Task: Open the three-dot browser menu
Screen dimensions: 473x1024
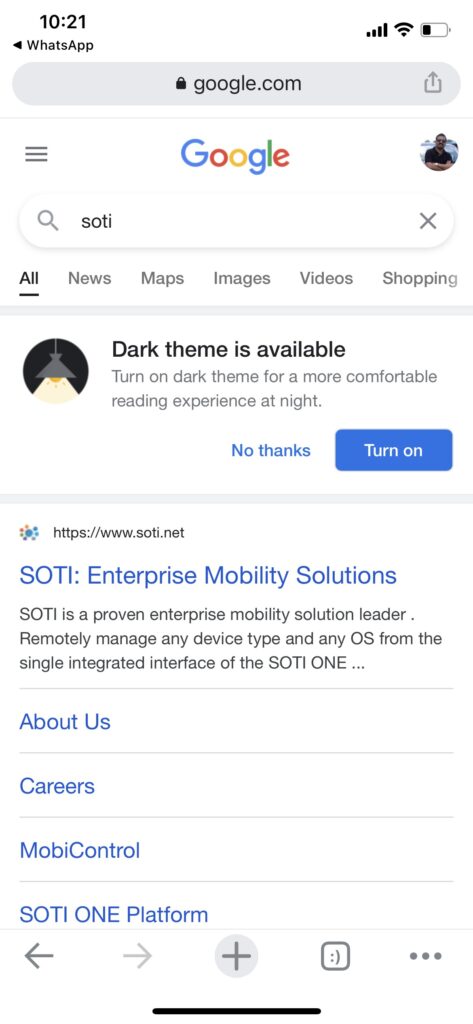Action: [x=426, y=957]
